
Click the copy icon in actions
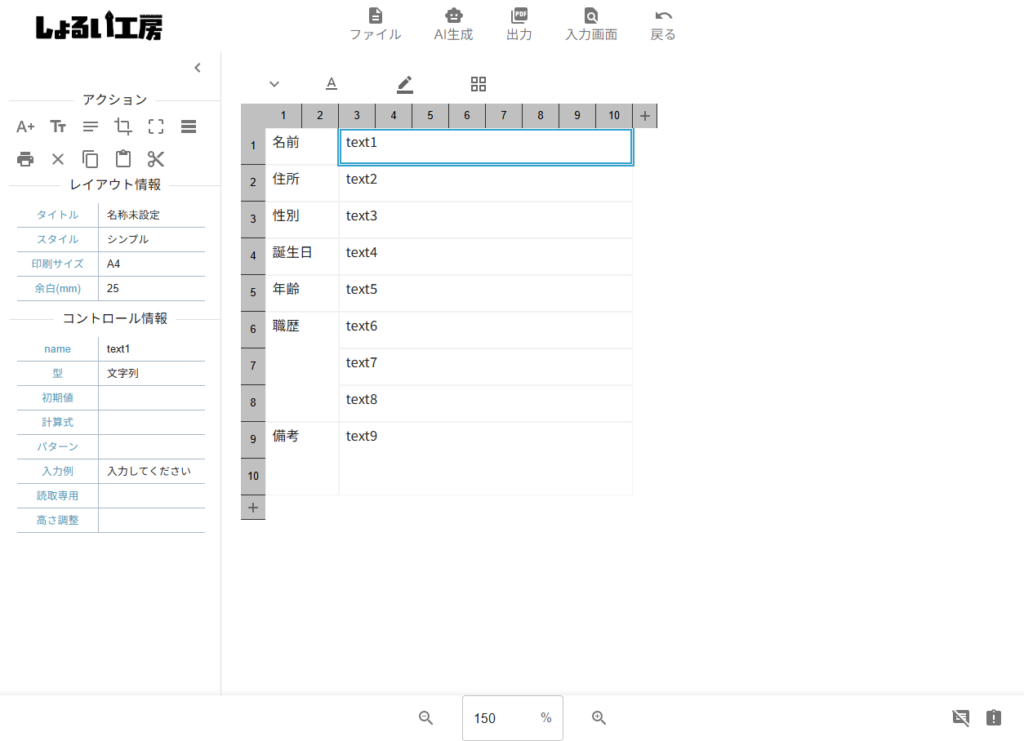coord(90,159)
